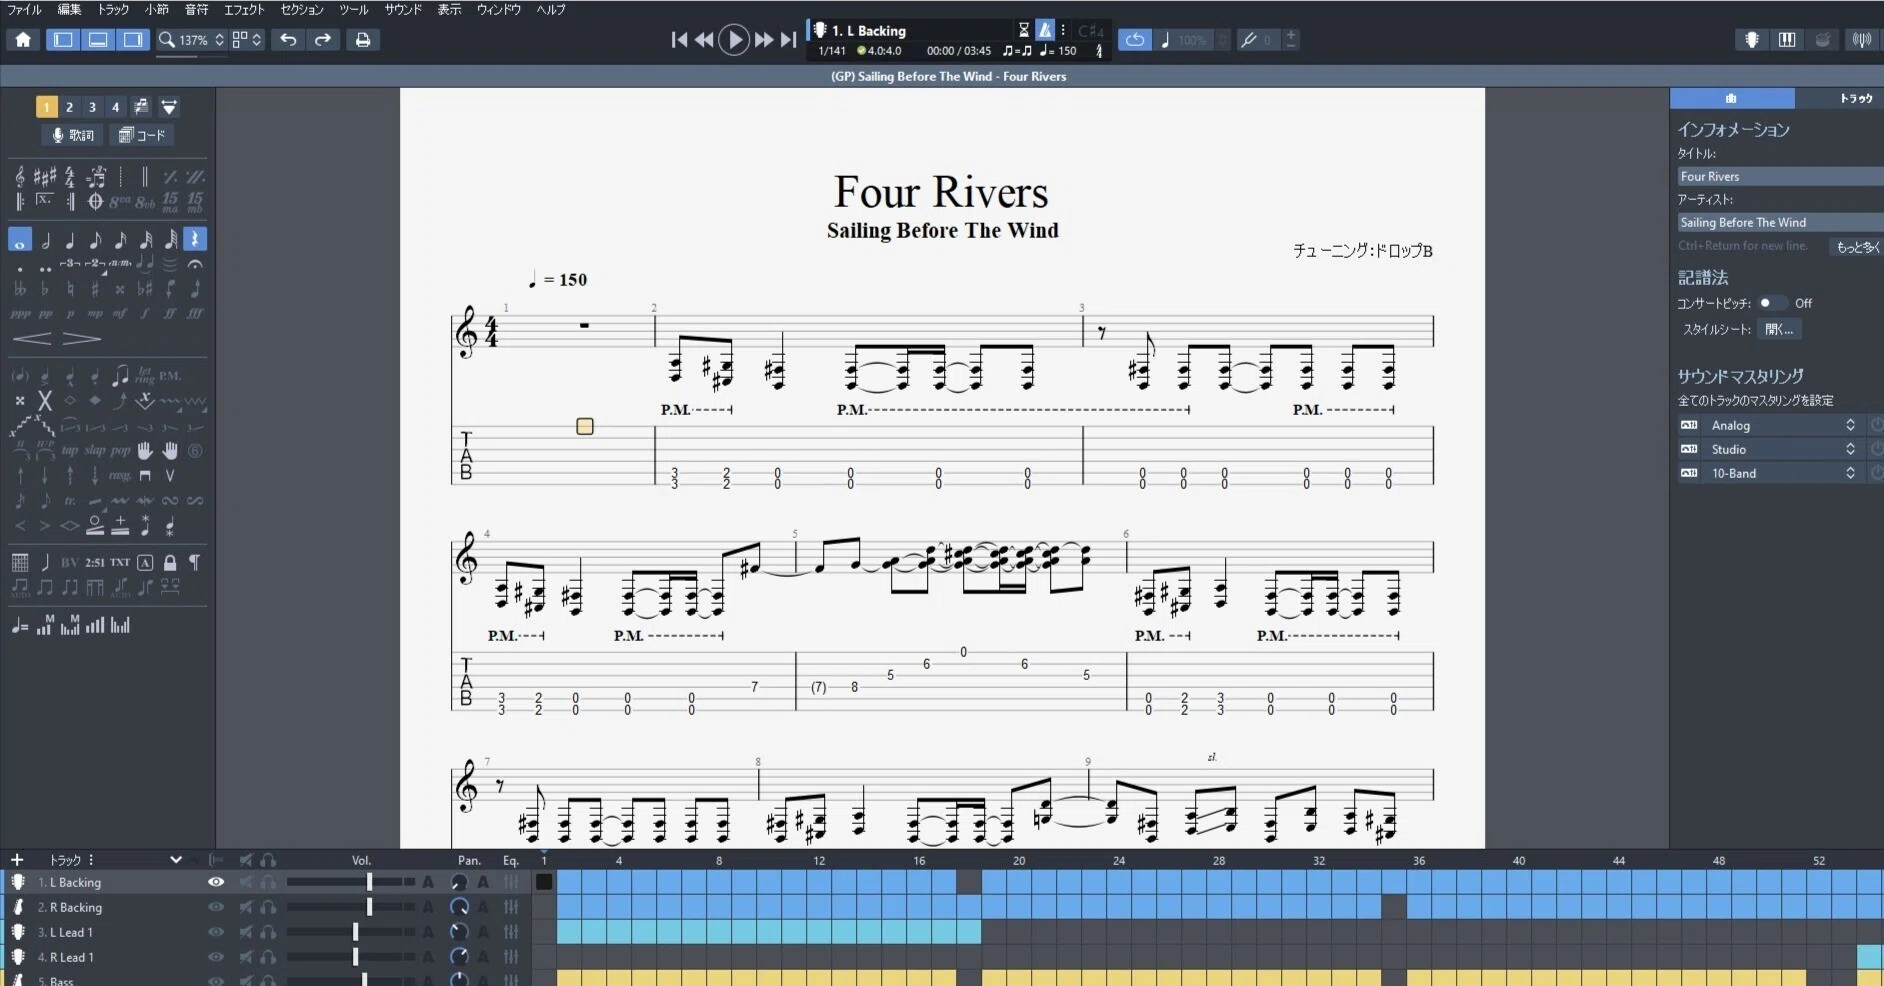This screenshot has height=986, width=1884.
Task: Click the Print icon
Action: pos(363,40)
